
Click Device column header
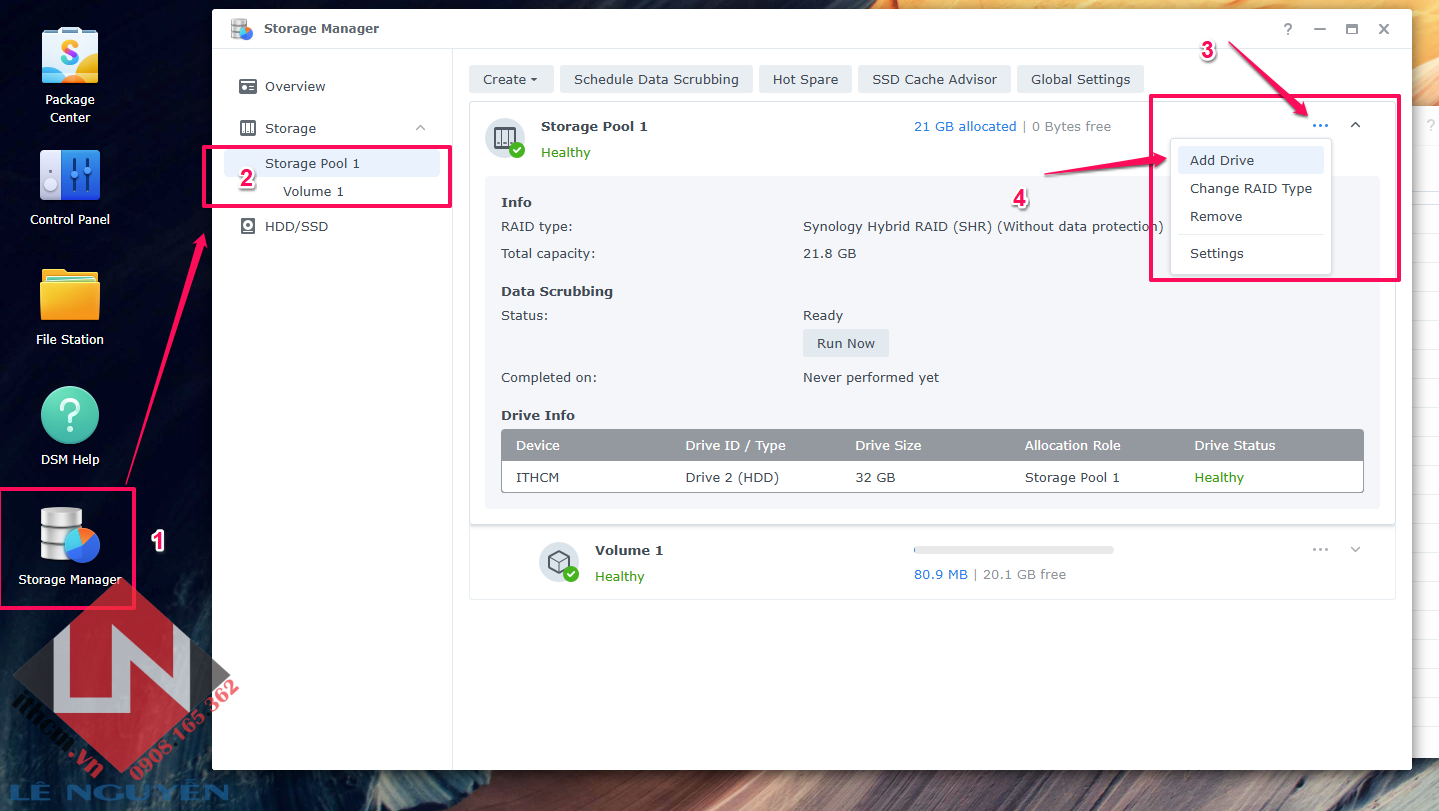click(538, 445)
